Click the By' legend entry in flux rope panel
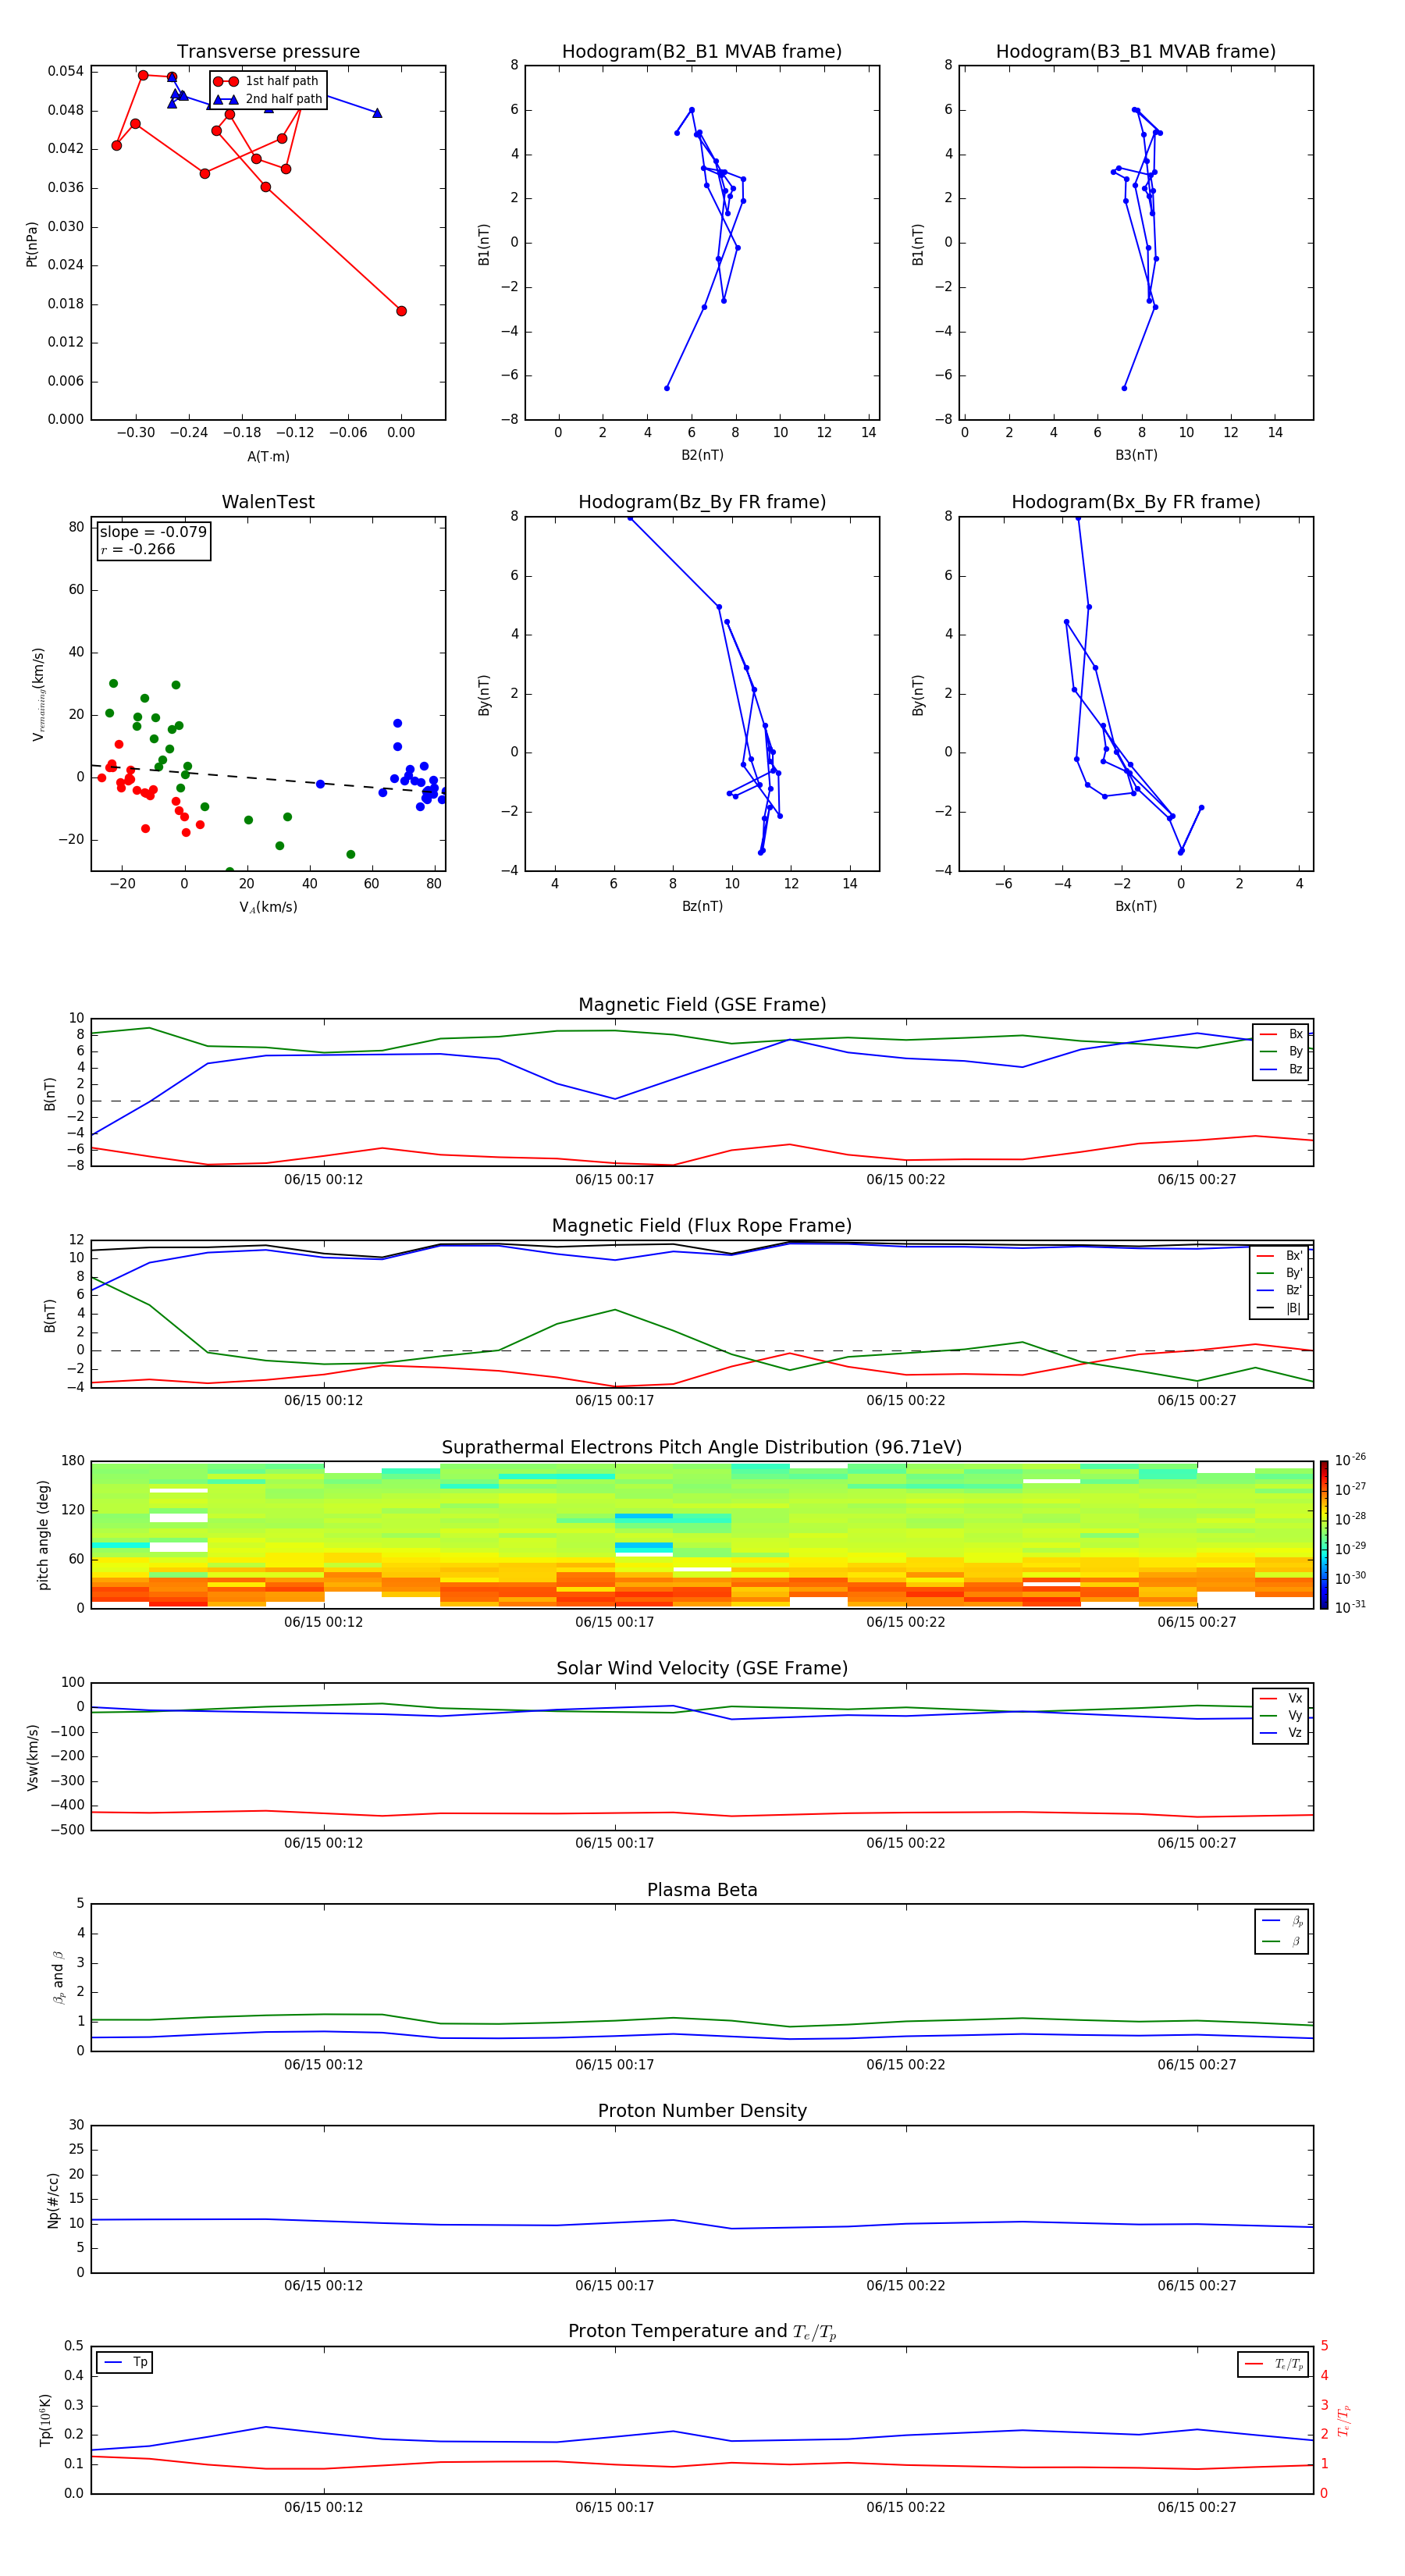 click(x=1280, y=1273)
